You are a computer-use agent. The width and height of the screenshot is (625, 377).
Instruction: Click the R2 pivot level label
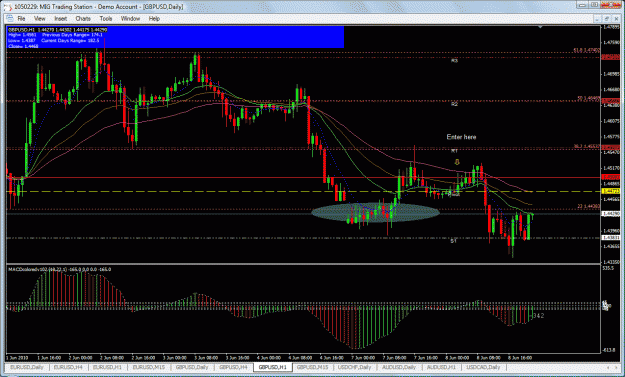pos(454,104)
